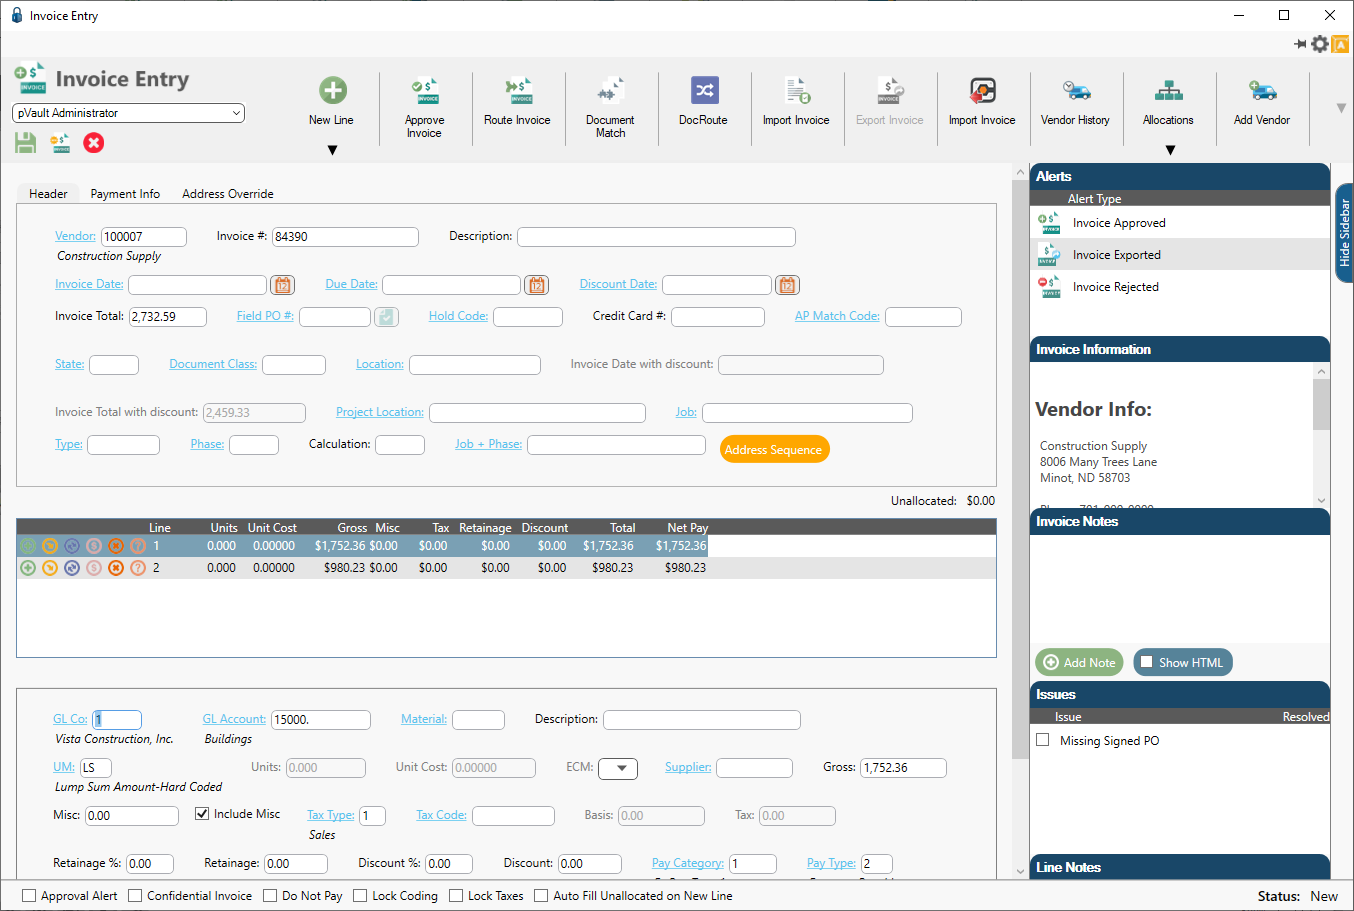1354x911 pixels.
Task: Open the Discount Date calendar picker
Action: [x=788, y=285]
